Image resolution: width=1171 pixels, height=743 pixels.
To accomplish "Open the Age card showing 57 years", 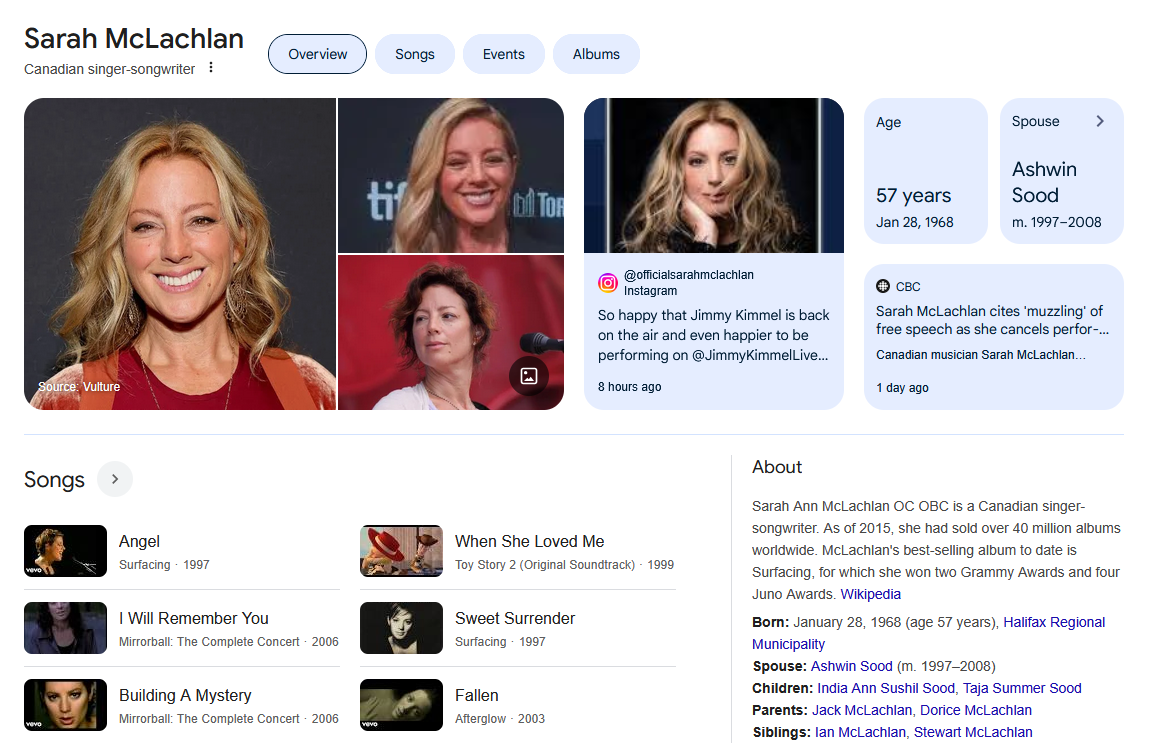I will pyautogui.click(x=926, y=171).
